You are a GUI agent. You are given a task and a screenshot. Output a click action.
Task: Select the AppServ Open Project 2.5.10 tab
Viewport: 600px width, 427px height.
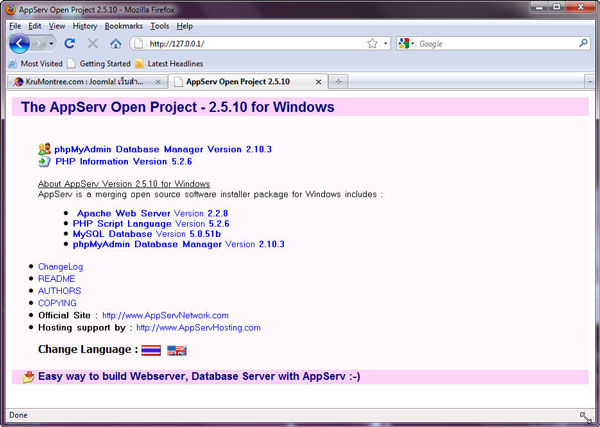pyautogui.click(x=238, y=81)
